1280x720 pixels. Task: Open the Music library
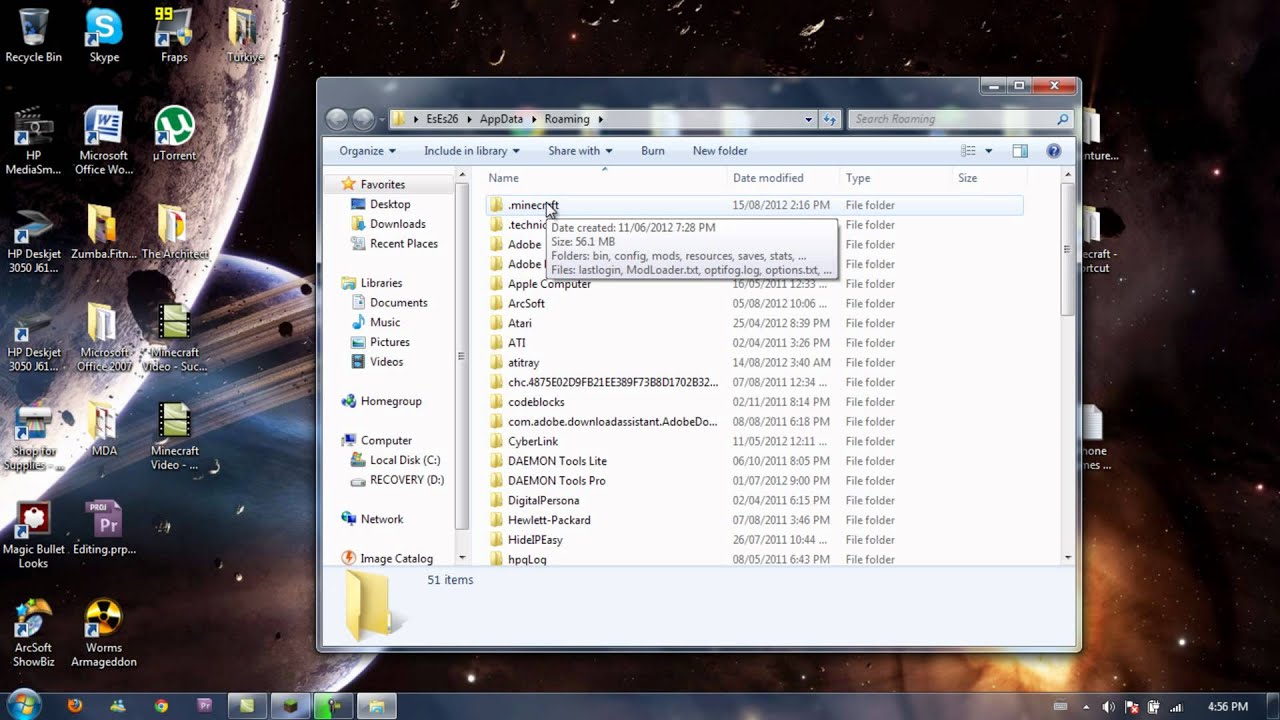coord(375,322)
